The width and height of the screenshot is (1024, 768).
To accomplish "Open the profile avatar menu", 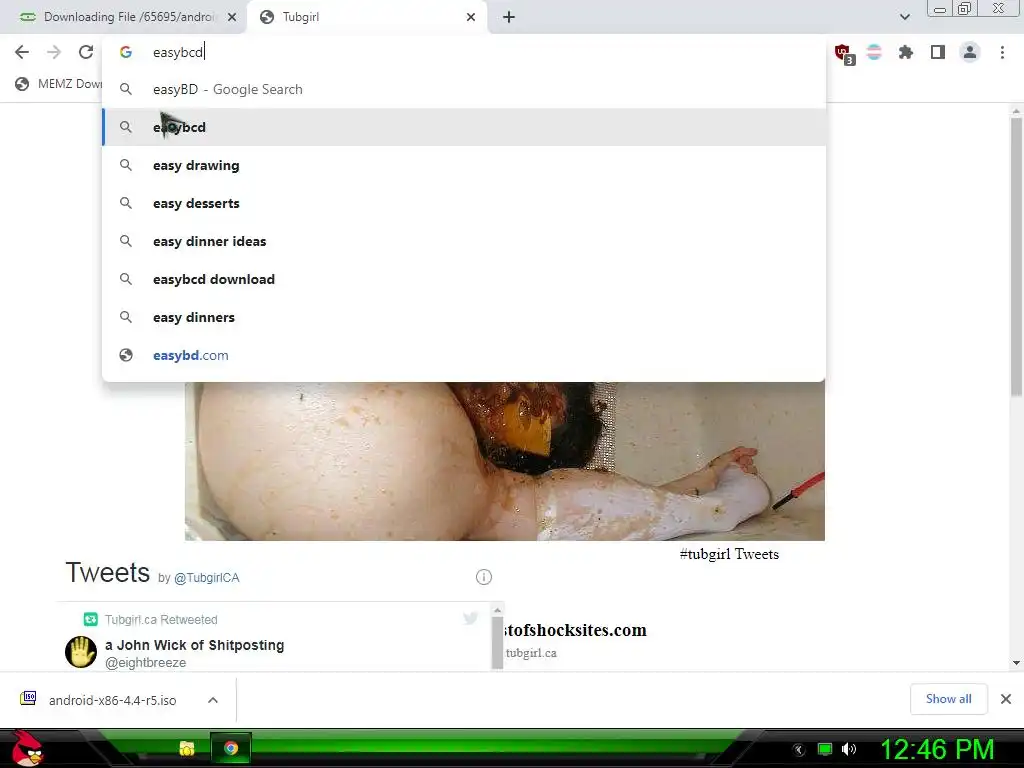I will (x=970, y=52).
